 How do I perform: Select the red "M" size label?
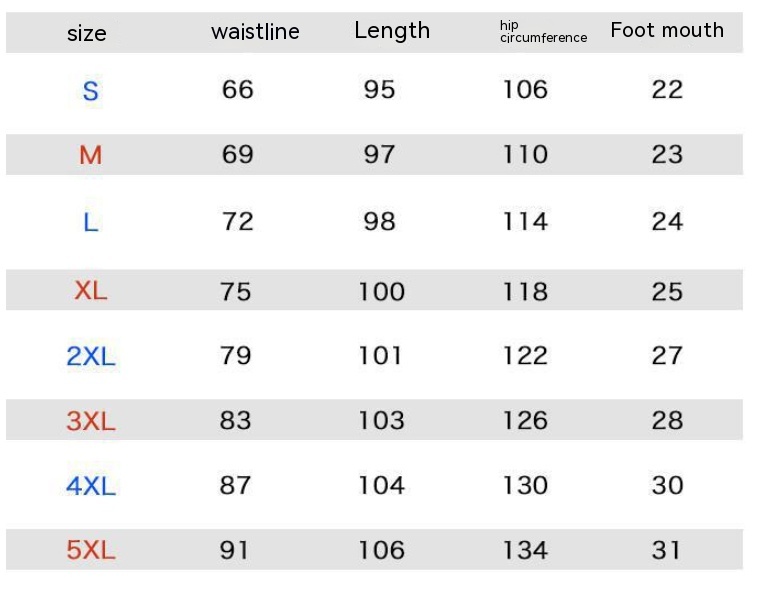click(x=90, y=155)
